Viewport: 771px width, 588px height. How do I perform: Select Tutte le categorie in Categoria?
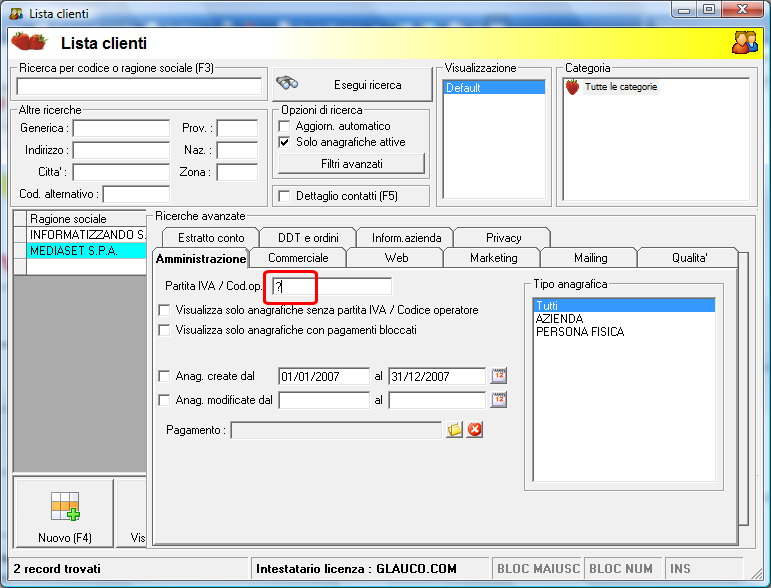(621, 87)
